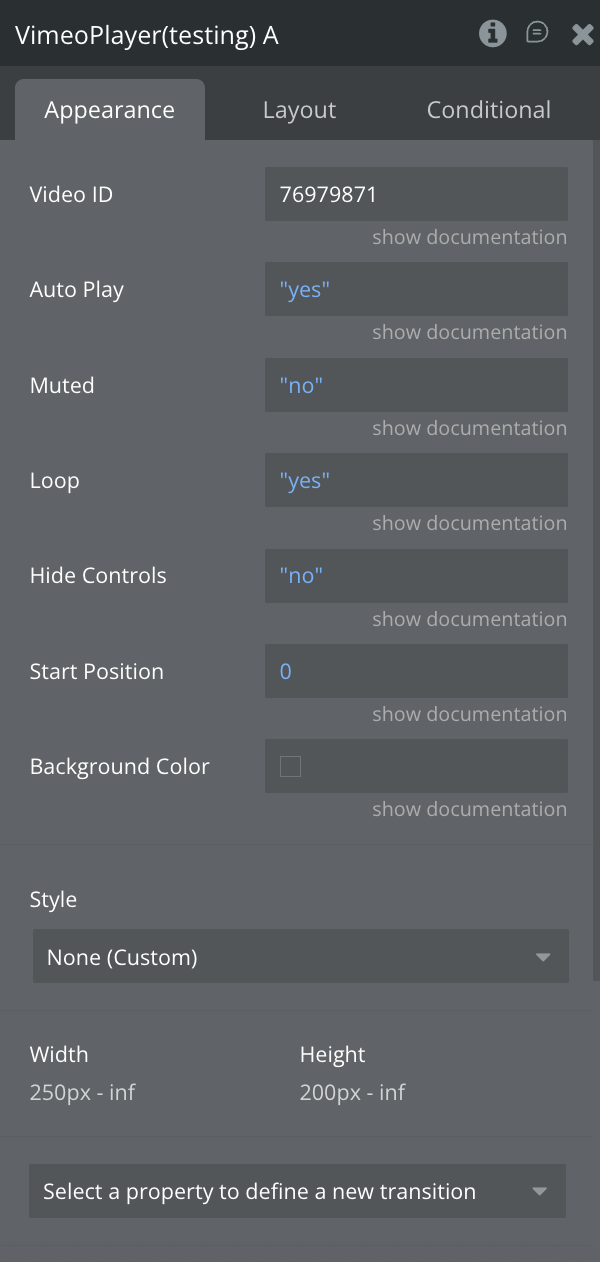Open the Background Color swatch picker
600x1262 pixels.
click(x=290, y=767)
